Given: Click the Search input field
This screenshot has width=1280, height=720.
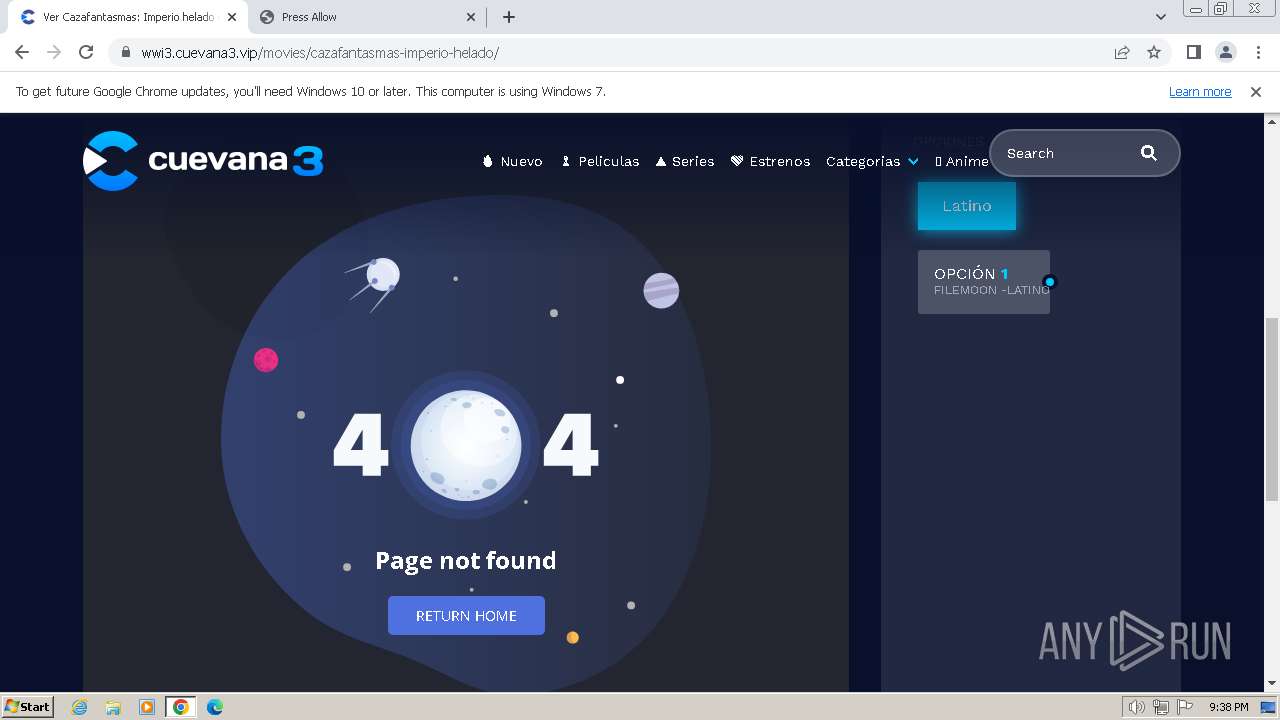Looking at the screenshot, I should [x=1068, y=153].
